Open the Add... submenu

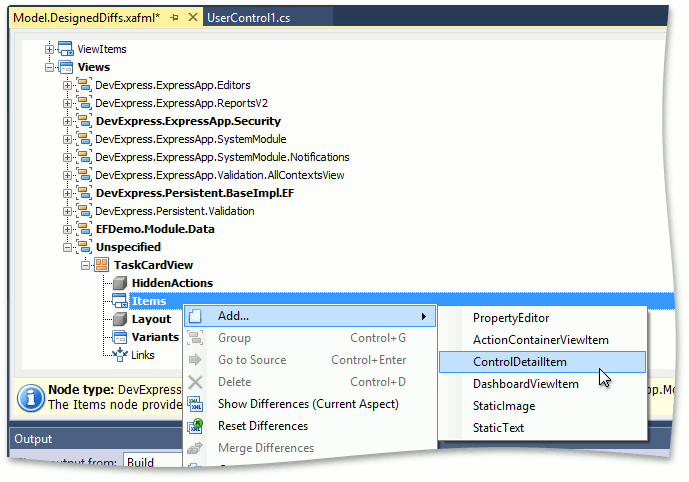pyautogui.click(x=310, y=316)
